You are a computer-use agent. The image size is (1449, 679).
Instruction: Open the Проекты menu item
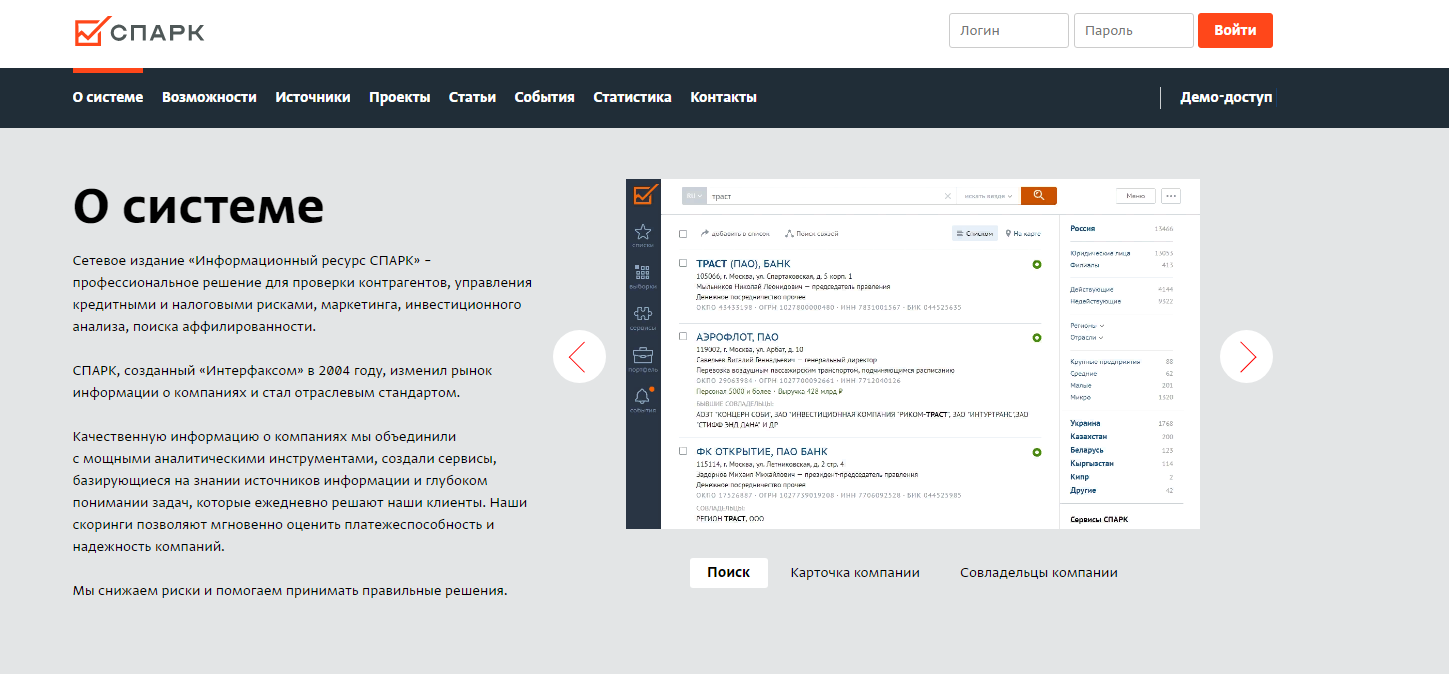(x=400, y=97)
